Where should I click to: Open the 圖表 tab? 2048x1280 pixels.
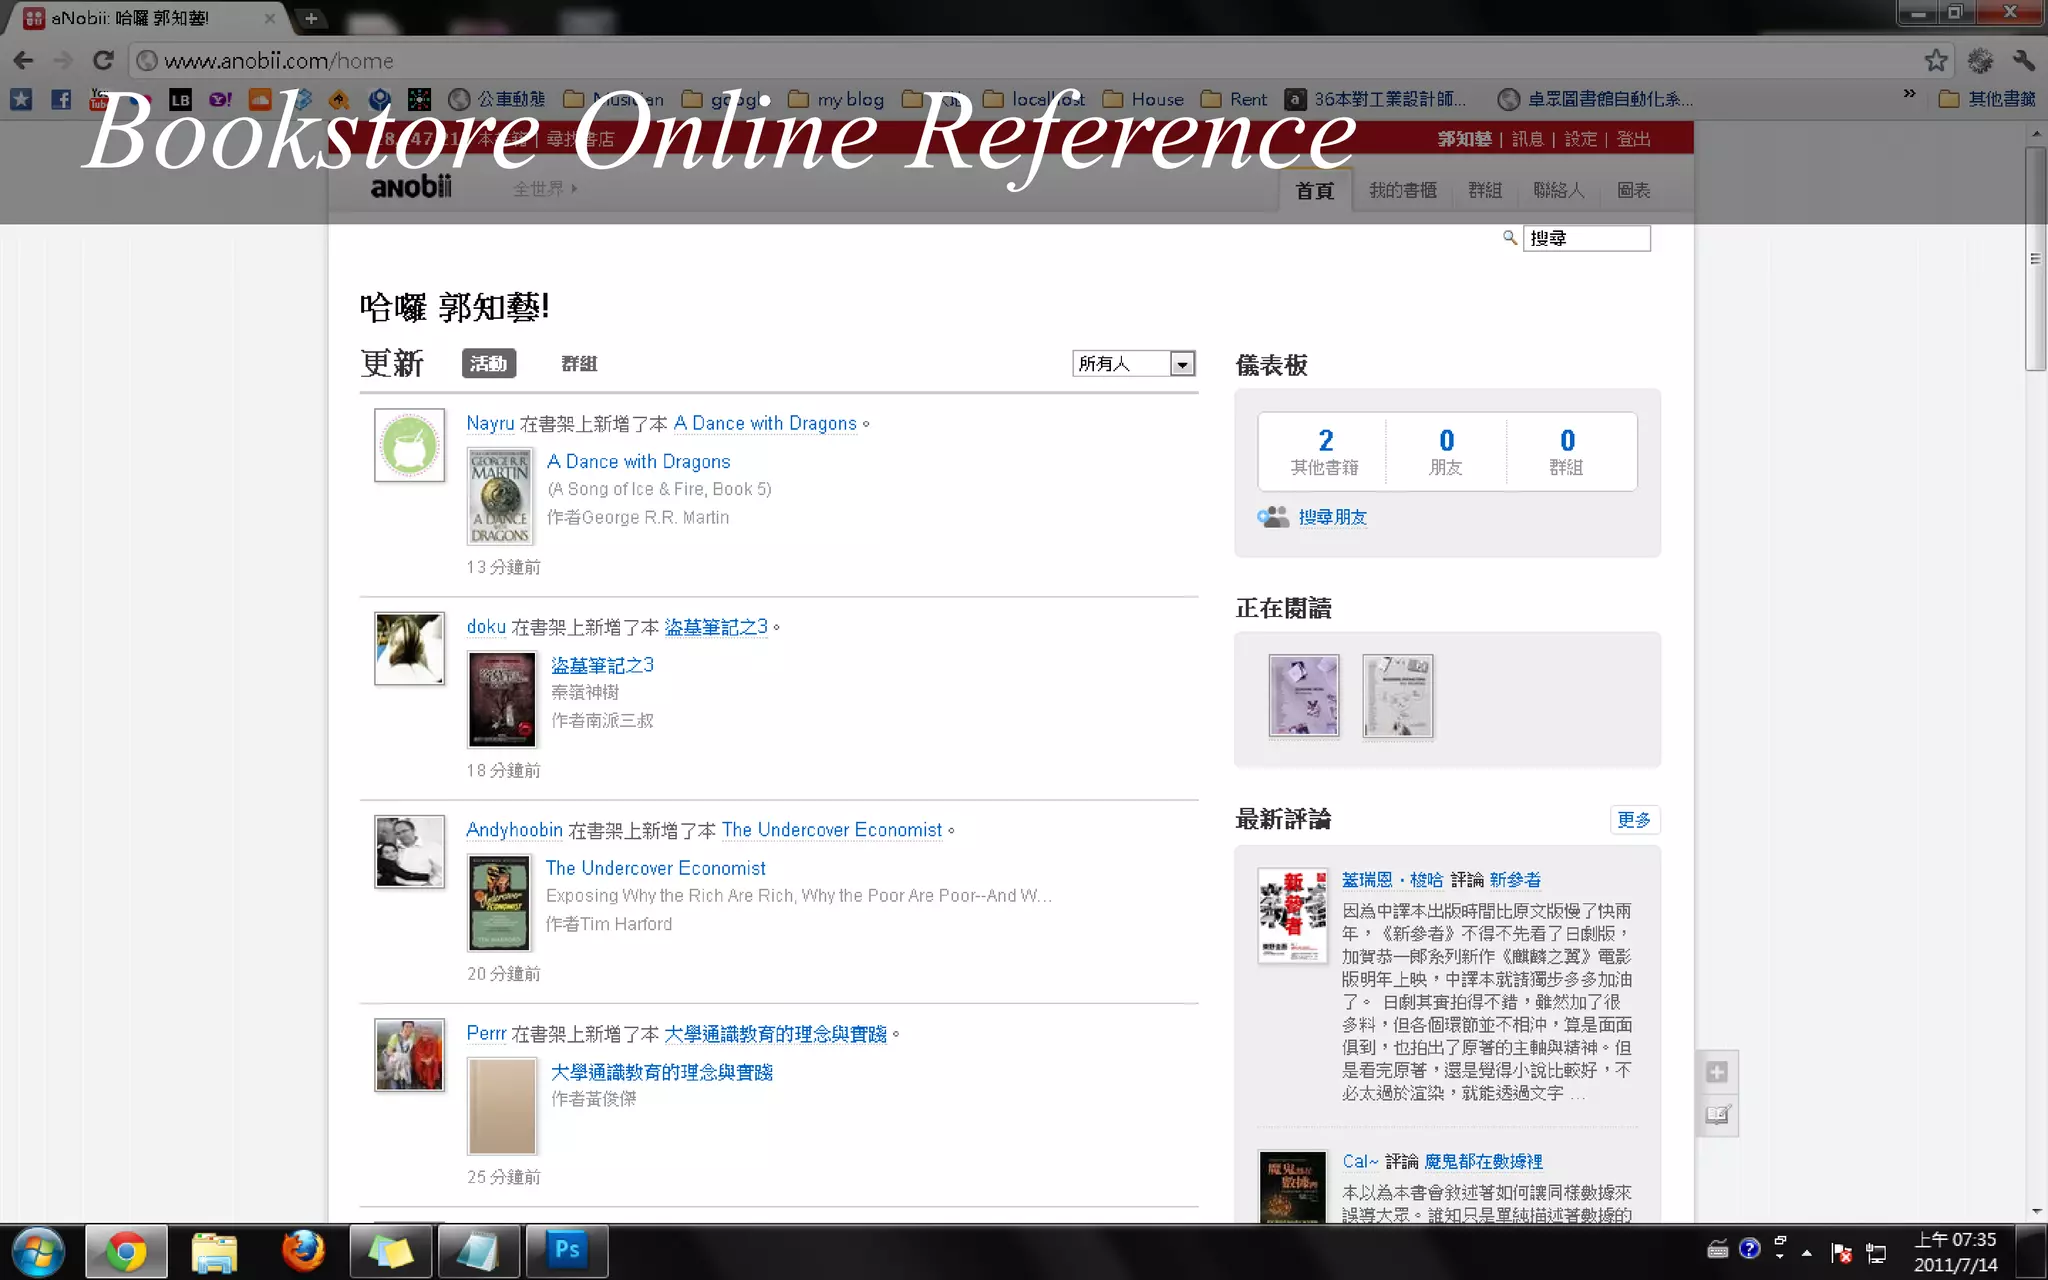pos(1634,190)
